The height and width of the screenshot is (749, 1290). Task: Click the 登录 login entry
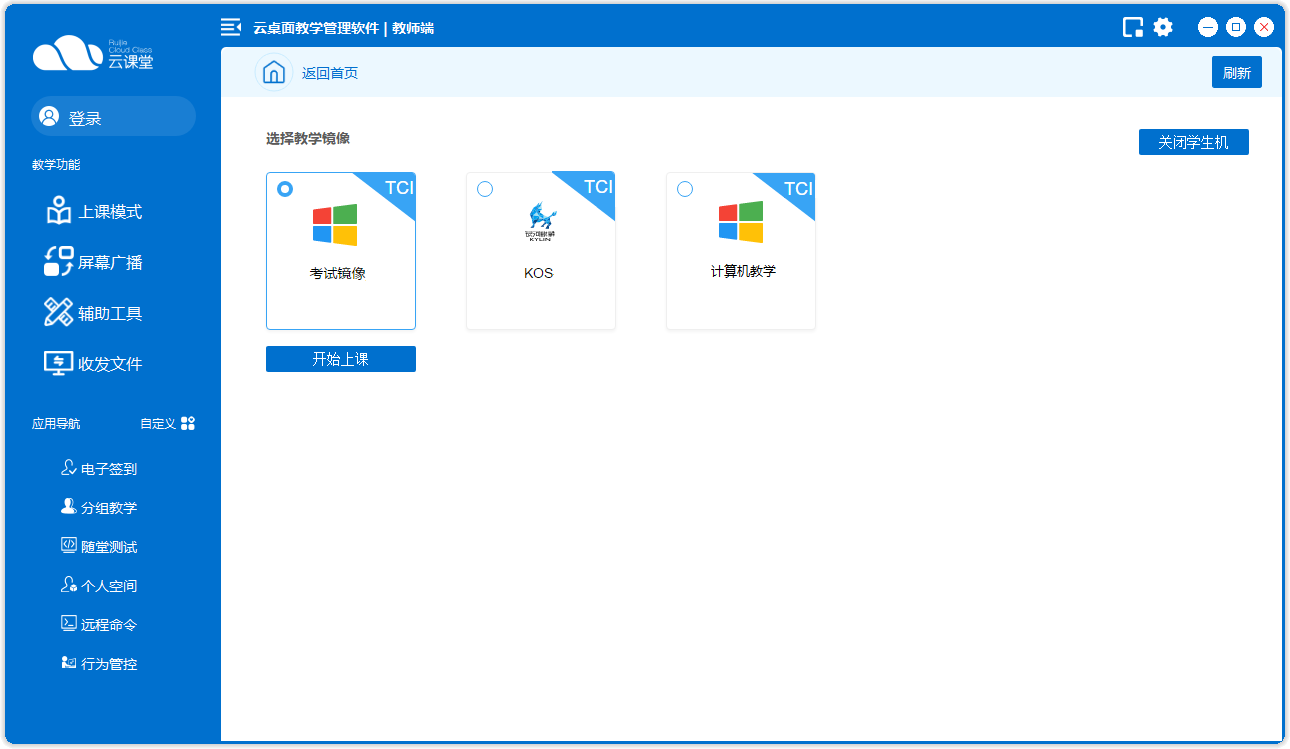113,117
